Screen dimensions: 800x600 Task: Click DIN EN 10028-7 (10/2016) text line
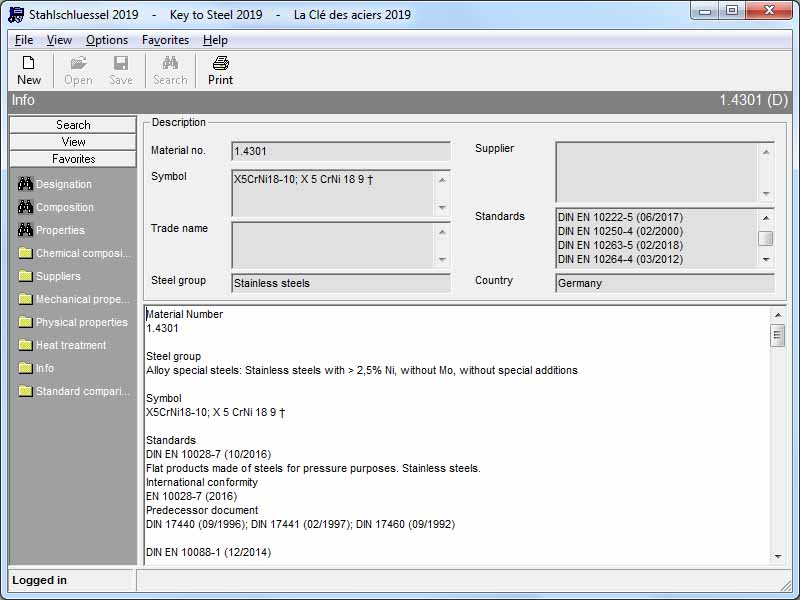point(209,454)
